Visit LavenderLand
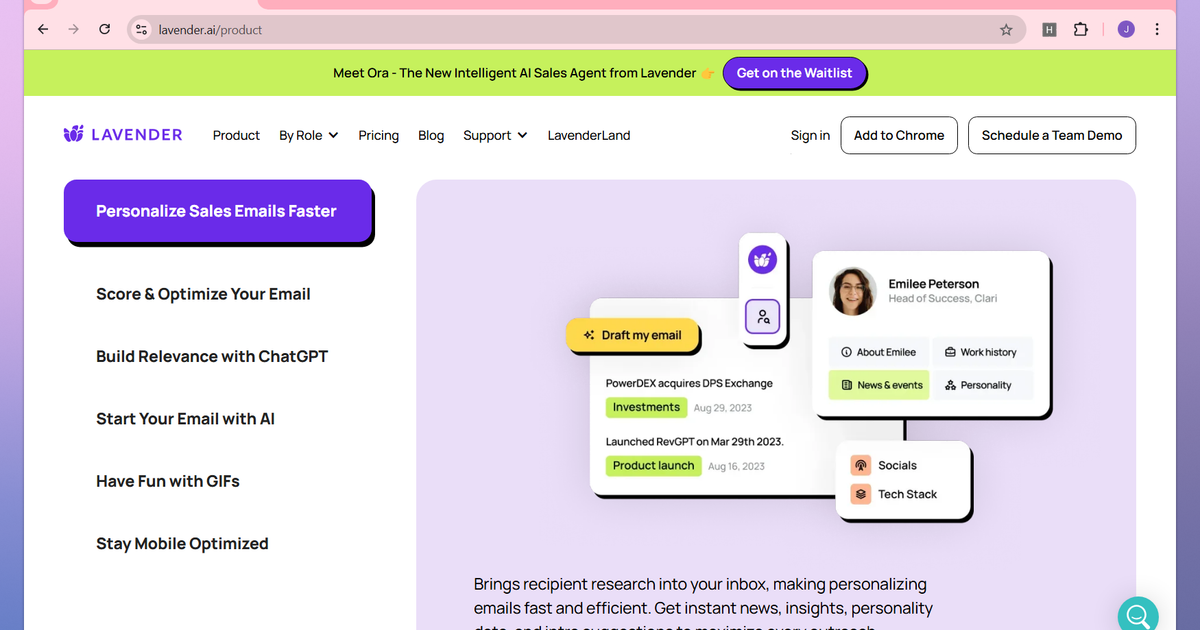Viewport: 1200px width, 630px height. [589, 135]
